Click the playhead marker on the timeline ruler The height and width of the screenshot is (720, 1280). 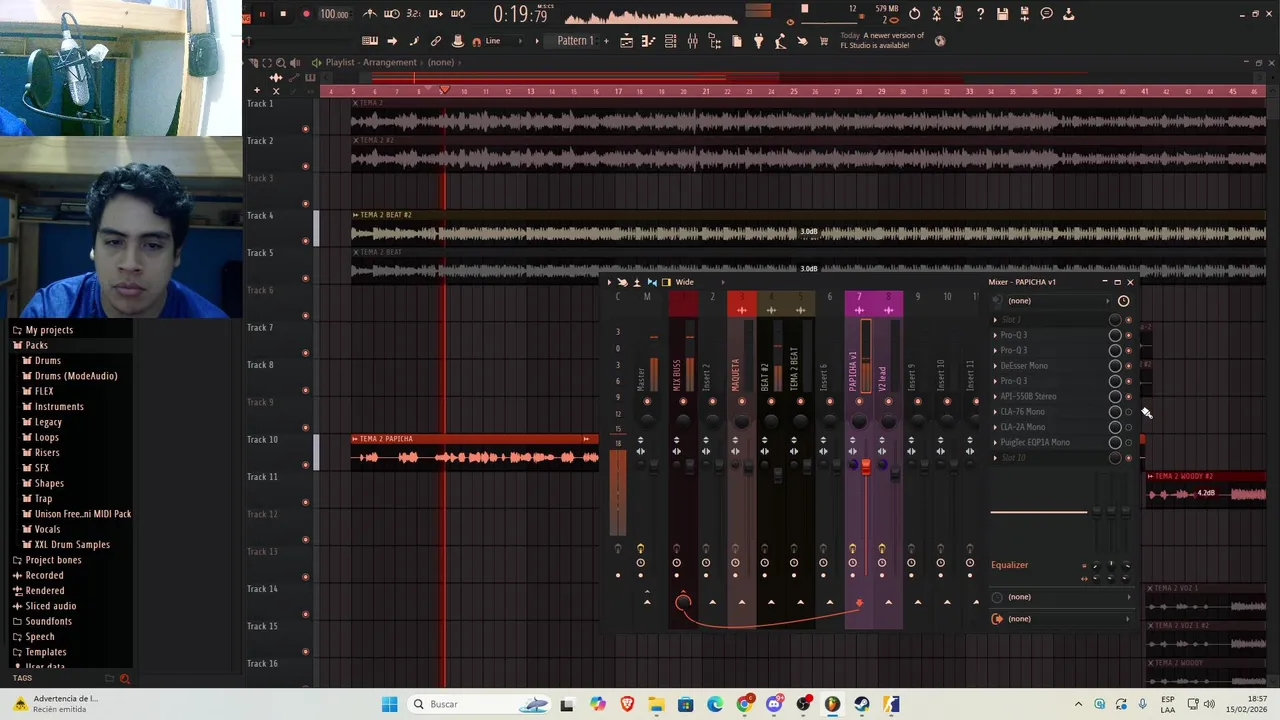[444, 91]
